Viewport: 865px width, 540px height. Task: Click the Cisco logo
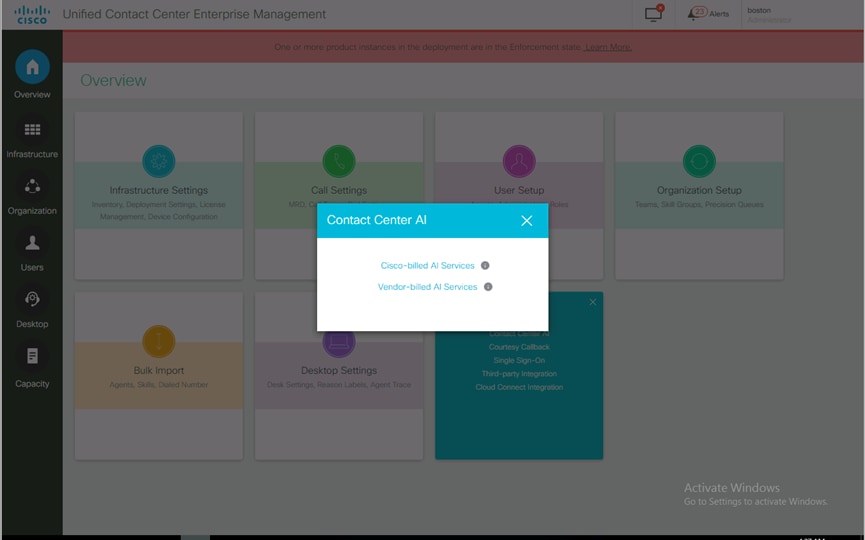(x=32, y=14)
